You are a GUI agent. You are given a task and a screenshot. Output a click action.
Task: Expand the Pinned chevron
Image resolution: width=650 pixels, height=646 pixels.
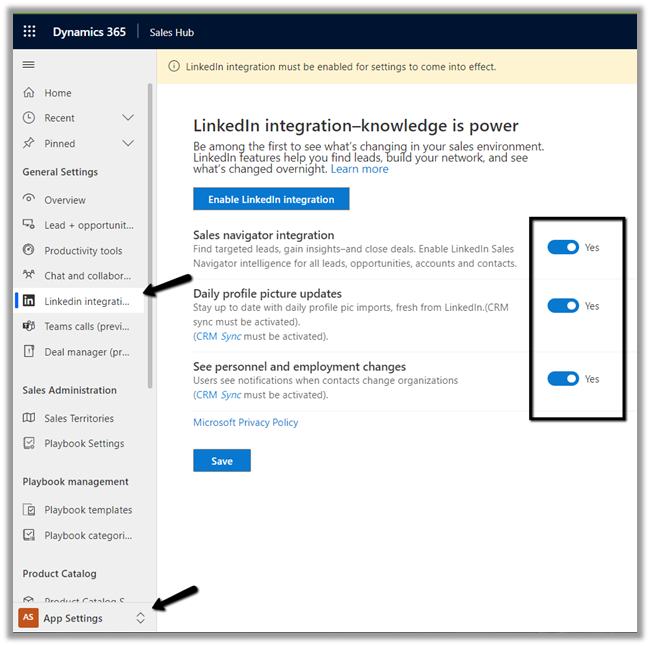[128, 143]
